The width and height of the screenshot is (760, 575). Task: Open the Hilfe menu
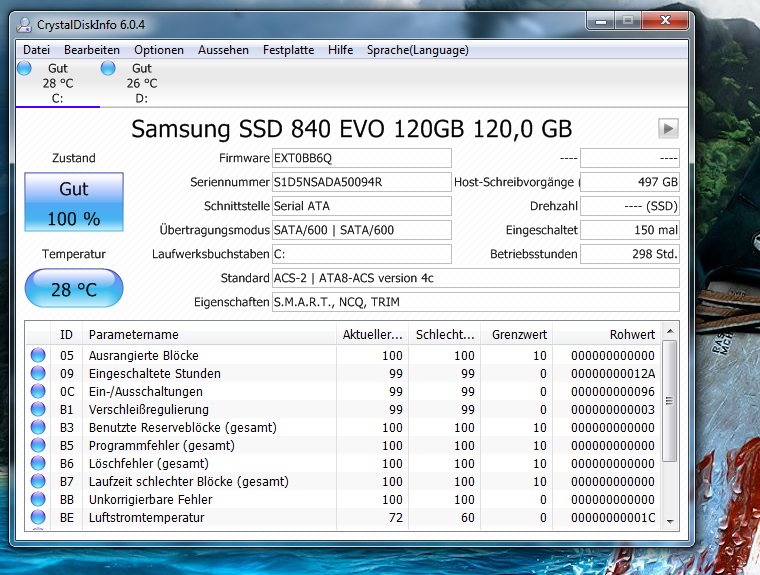[340, 50]
